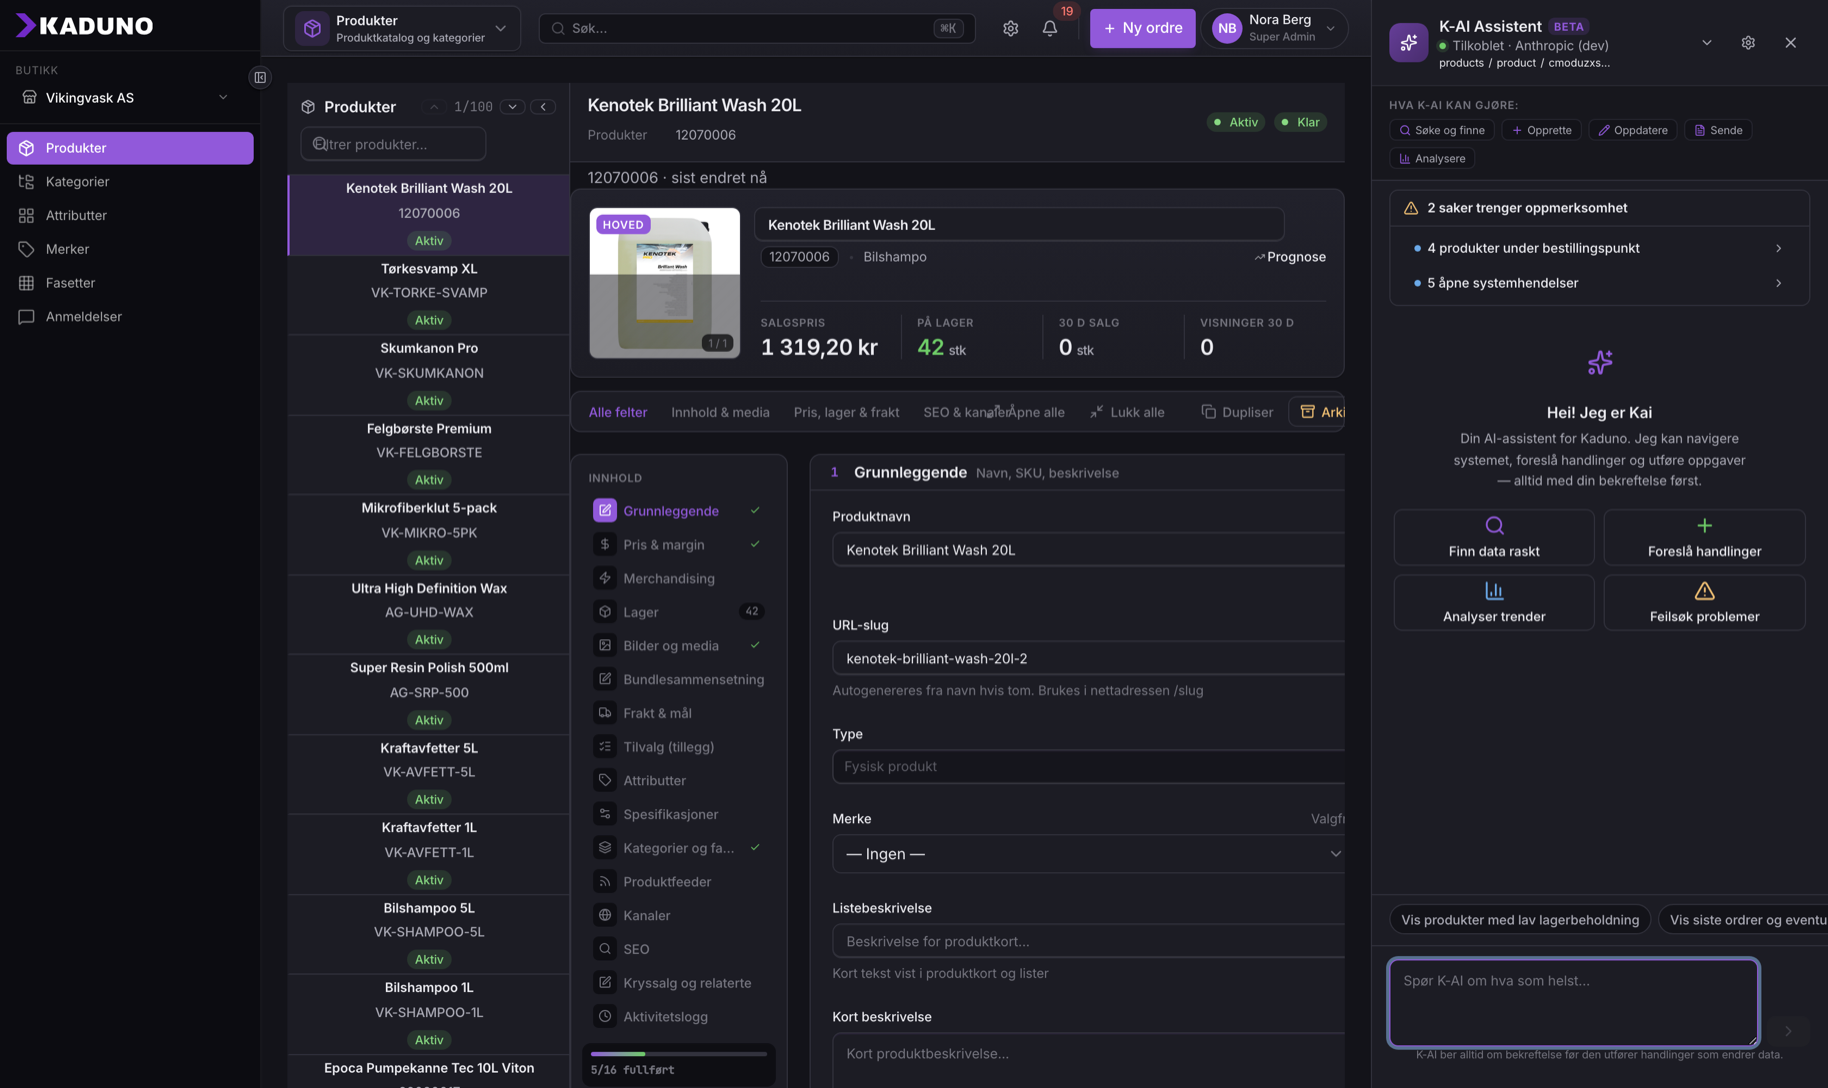
Task: Click Dupliser button
Action: click(x=1237, y=412)
